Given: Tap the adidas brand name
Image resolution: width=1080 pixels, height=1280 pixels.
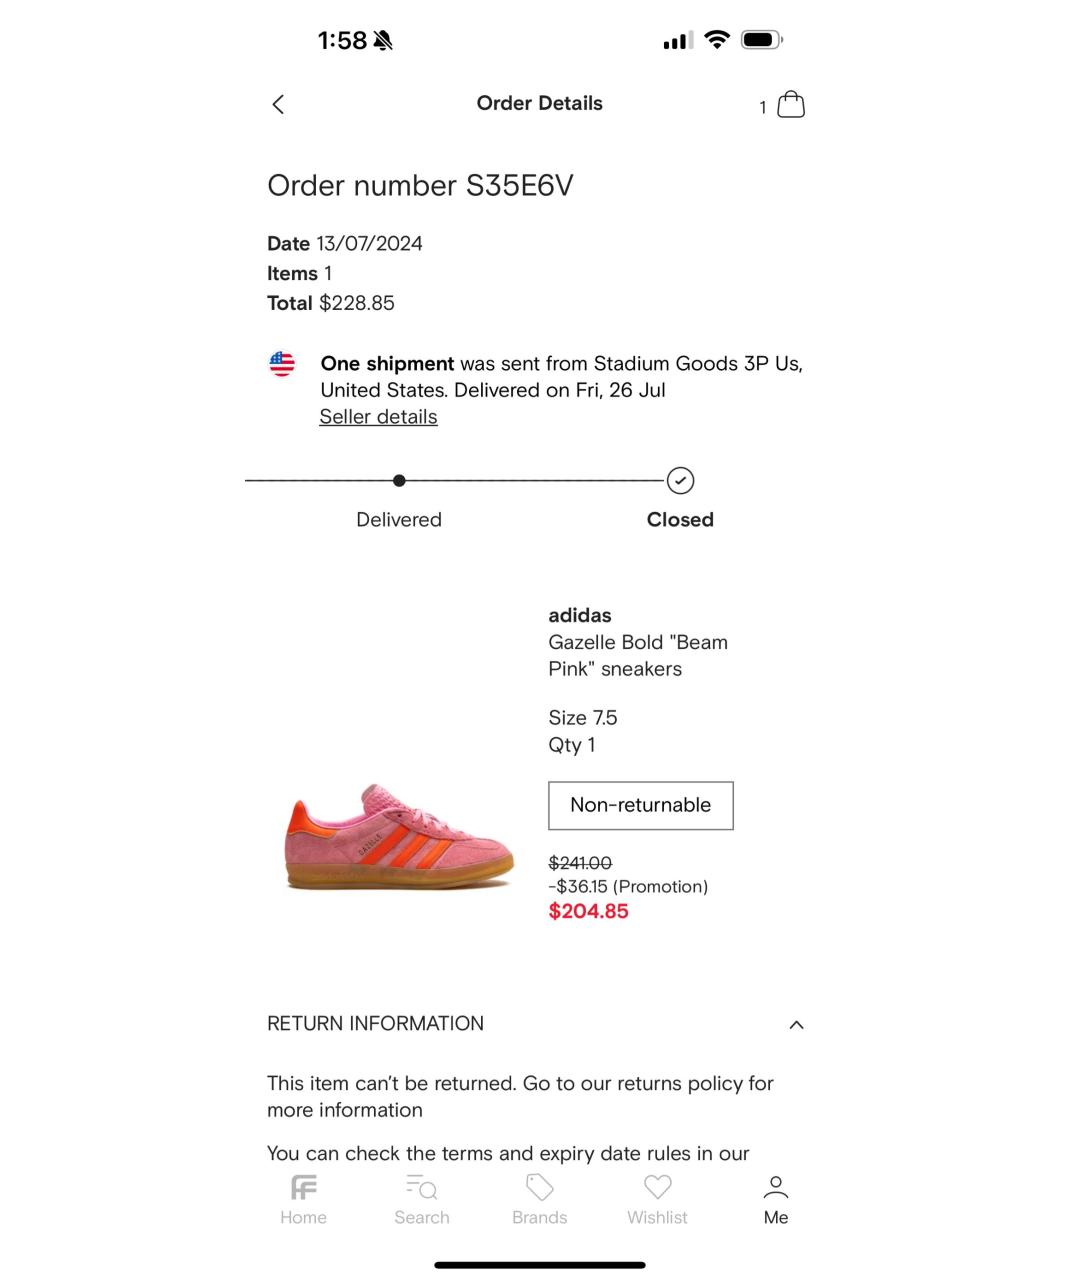Looking at the screenshot, I should [579, 615].
